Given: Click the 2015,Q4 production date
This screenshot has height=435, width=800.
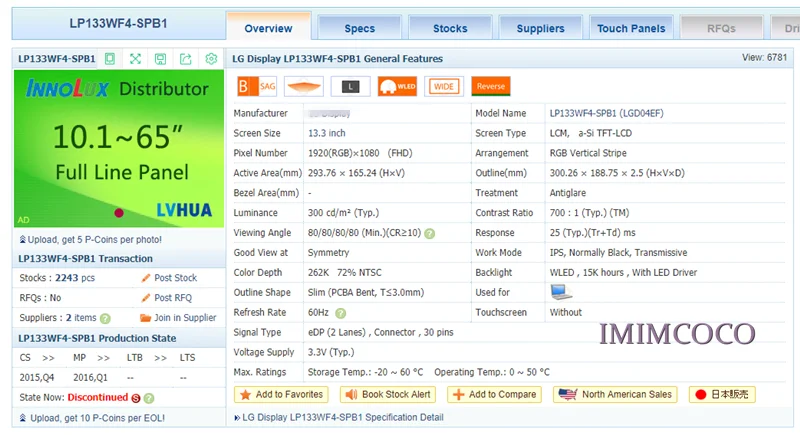Looking at the screenshot, I should click(x=37, y=378).
